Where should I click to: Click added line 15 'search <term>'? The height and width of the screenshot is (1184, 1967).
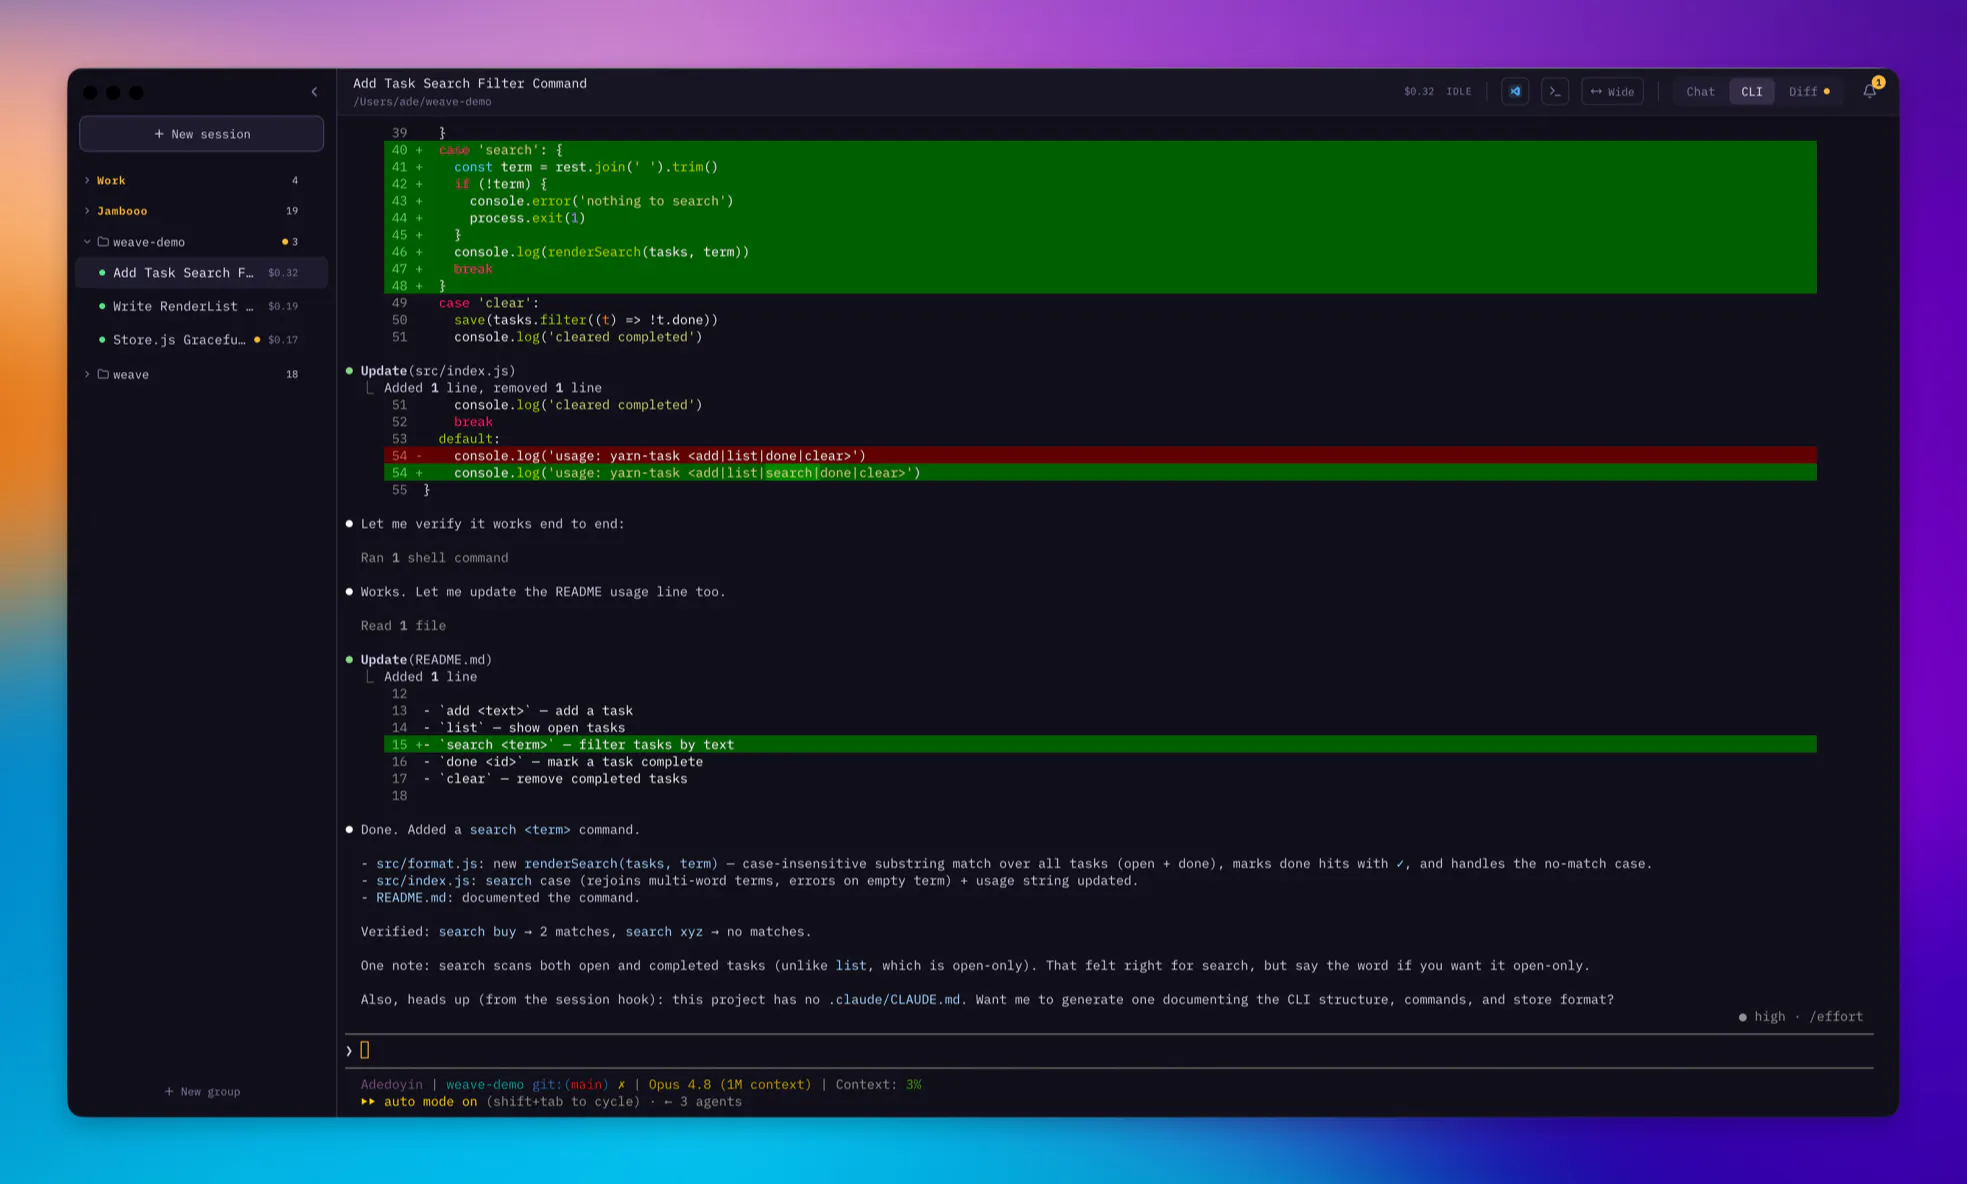coord(1100,745)
